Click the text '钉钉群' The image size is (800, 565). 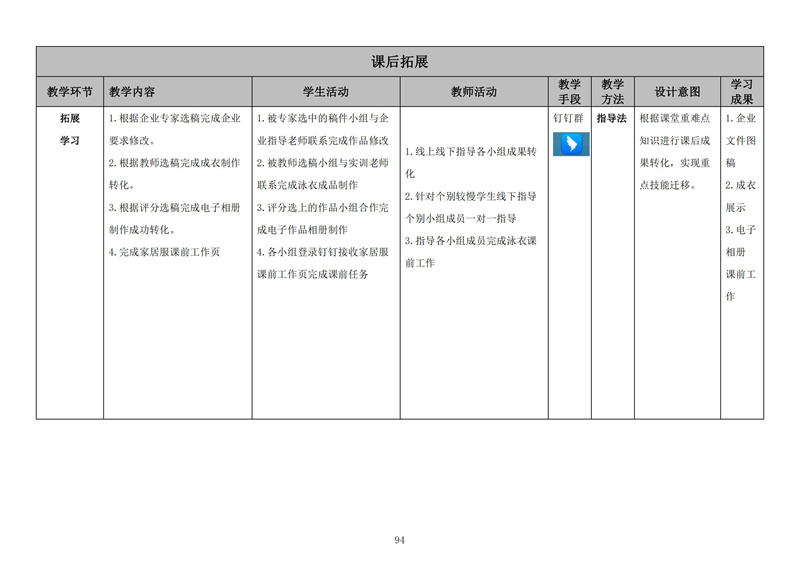[x=568, y=118]
